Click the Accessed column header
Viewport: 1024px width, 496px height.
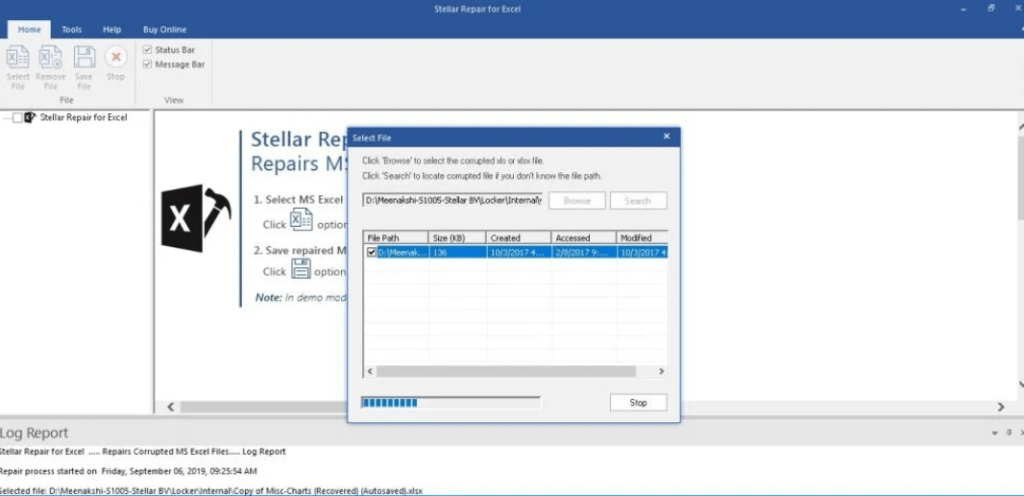coord(584,238)
